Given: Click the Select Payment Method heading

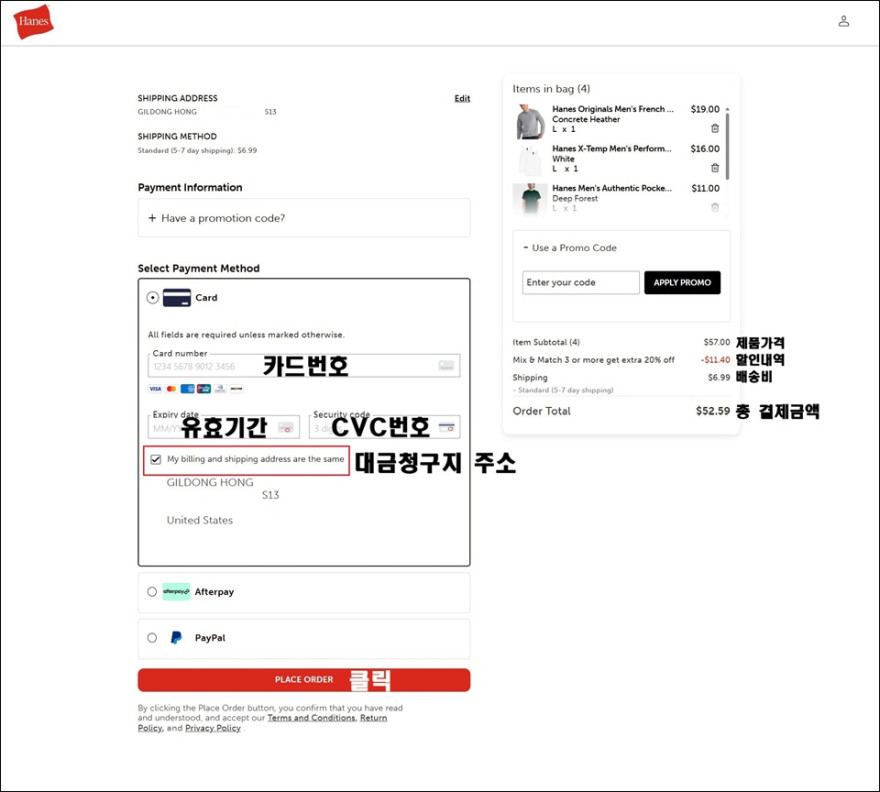Looking at the screenshot, I should [x=199, y=268].
